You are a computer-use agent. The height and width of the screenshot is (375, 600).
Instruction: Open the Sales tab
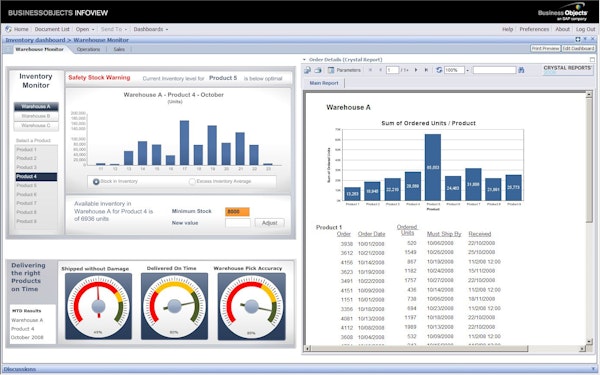pos(119,49)
